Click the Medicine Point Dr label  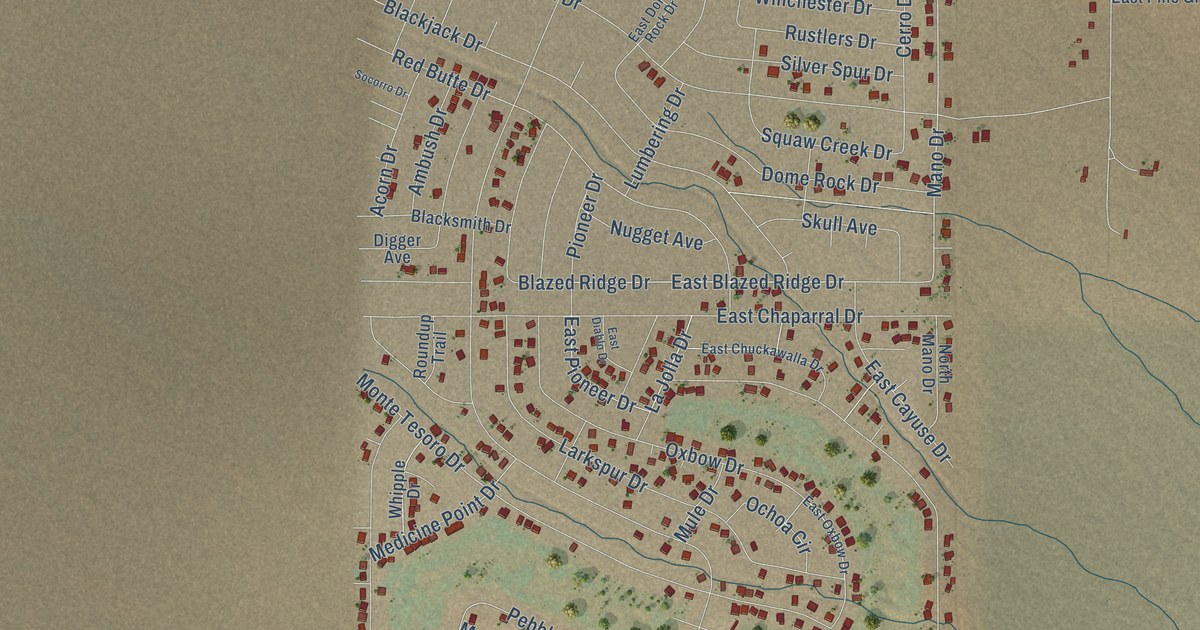[434, 523]
